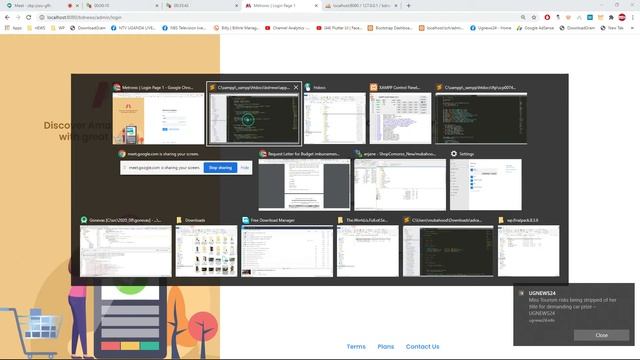Click the Opera red extension icon
The image size is (640, 360).
[x=547, y=18]
